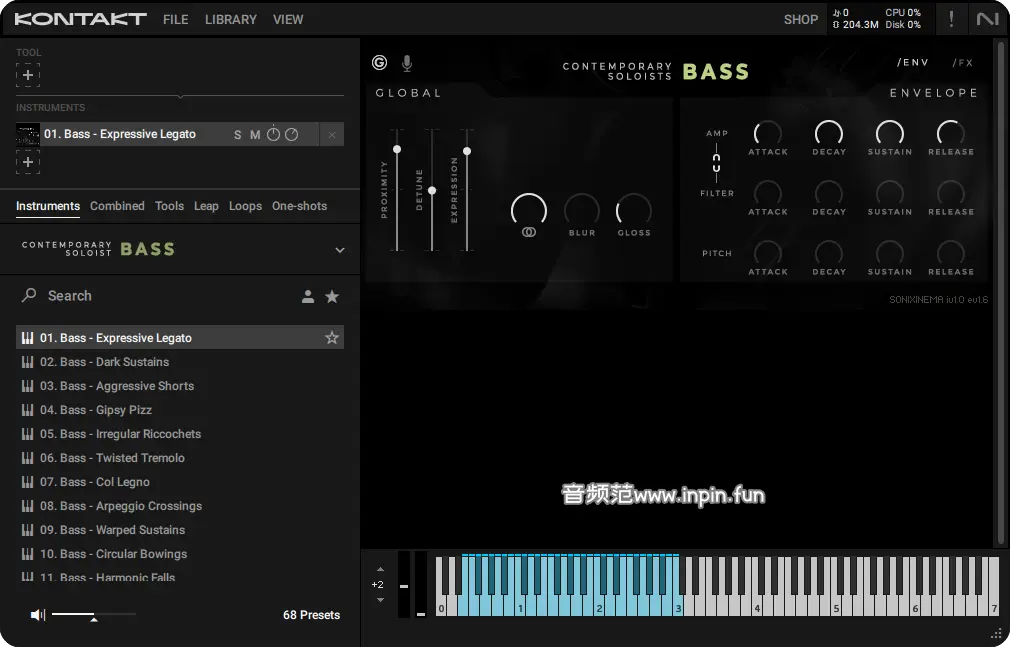Click the Native Instruments logo icon

point(987,19)
